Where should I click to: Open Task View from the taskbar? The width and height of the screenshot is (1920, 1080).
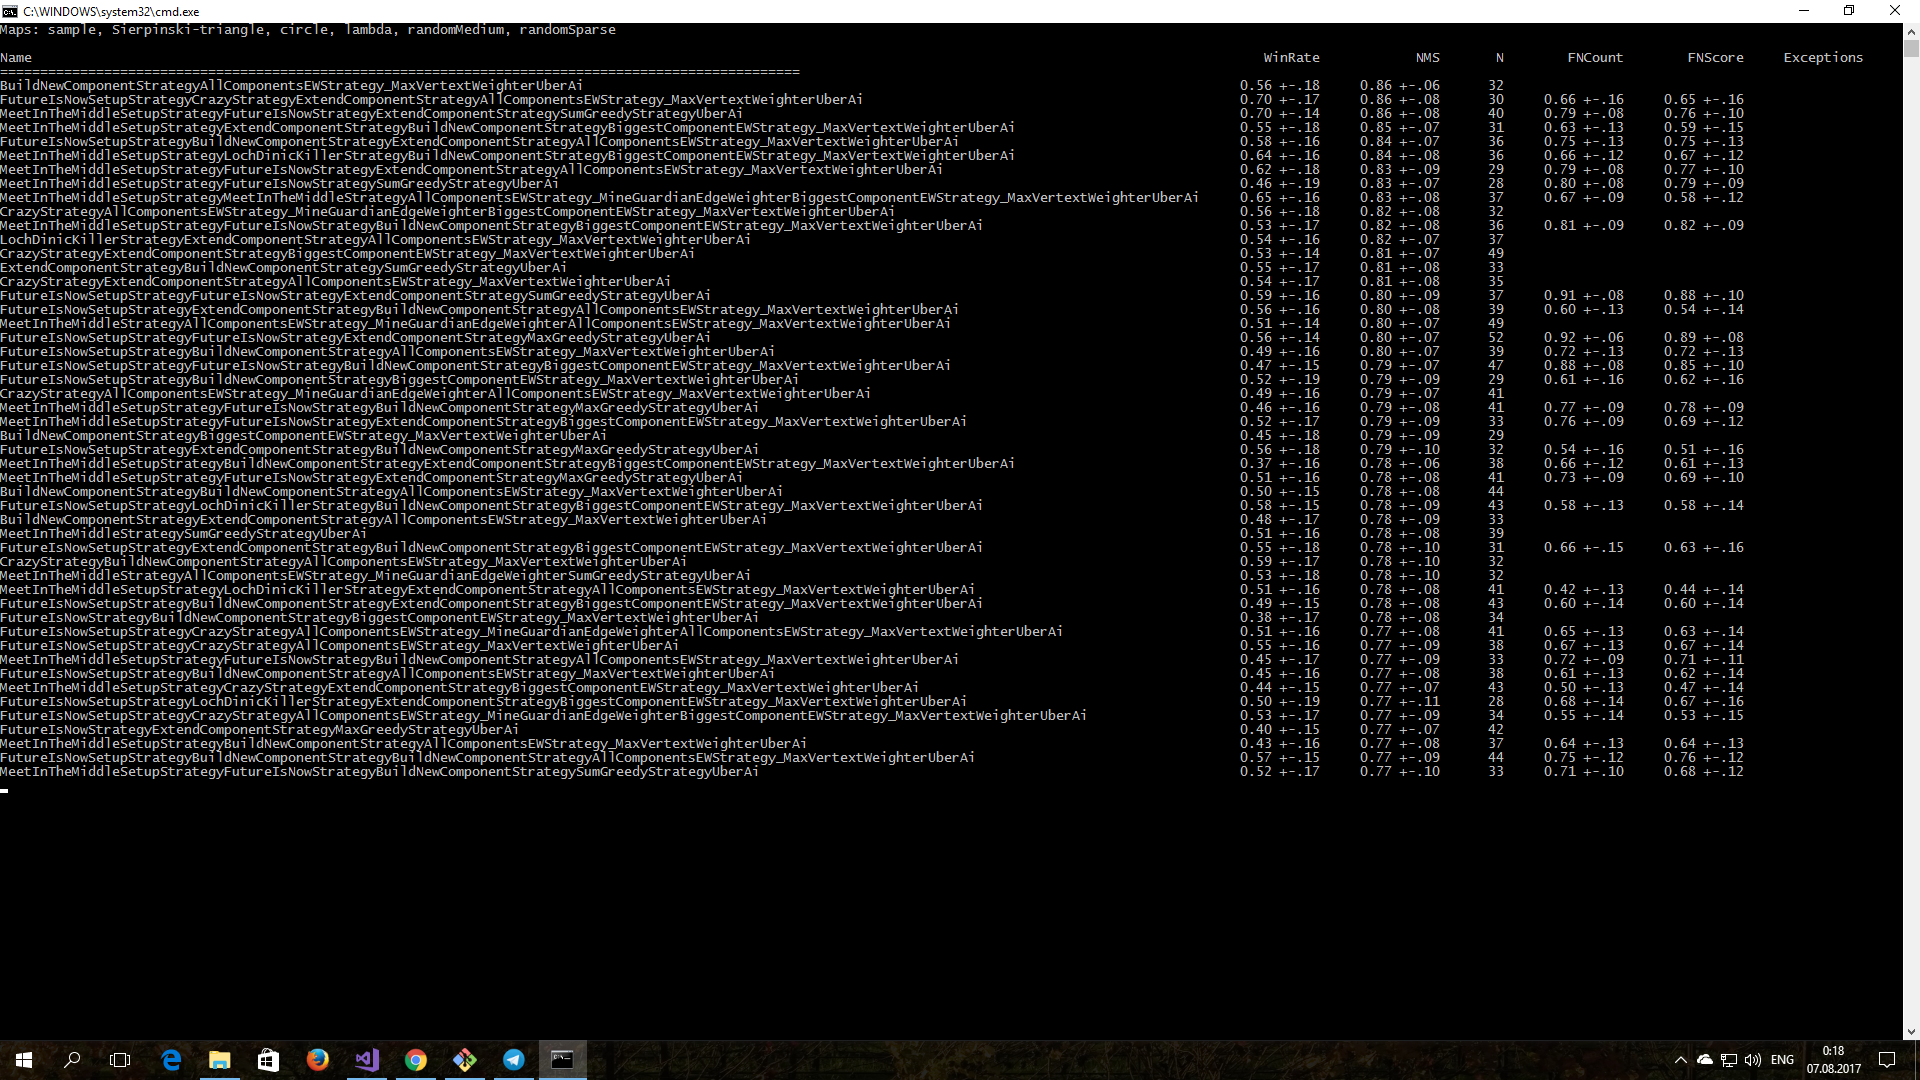pos(120,1060)
